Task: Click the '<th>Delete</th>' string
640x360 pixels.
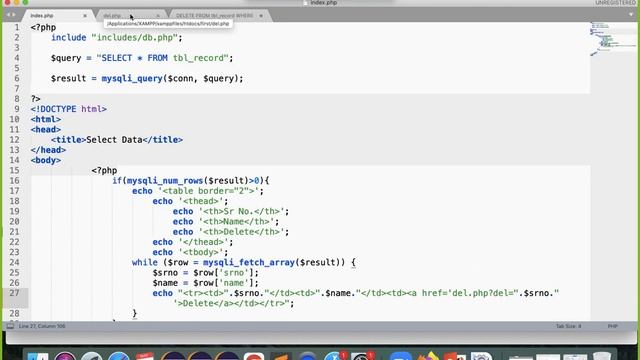Action: point(241,231)
